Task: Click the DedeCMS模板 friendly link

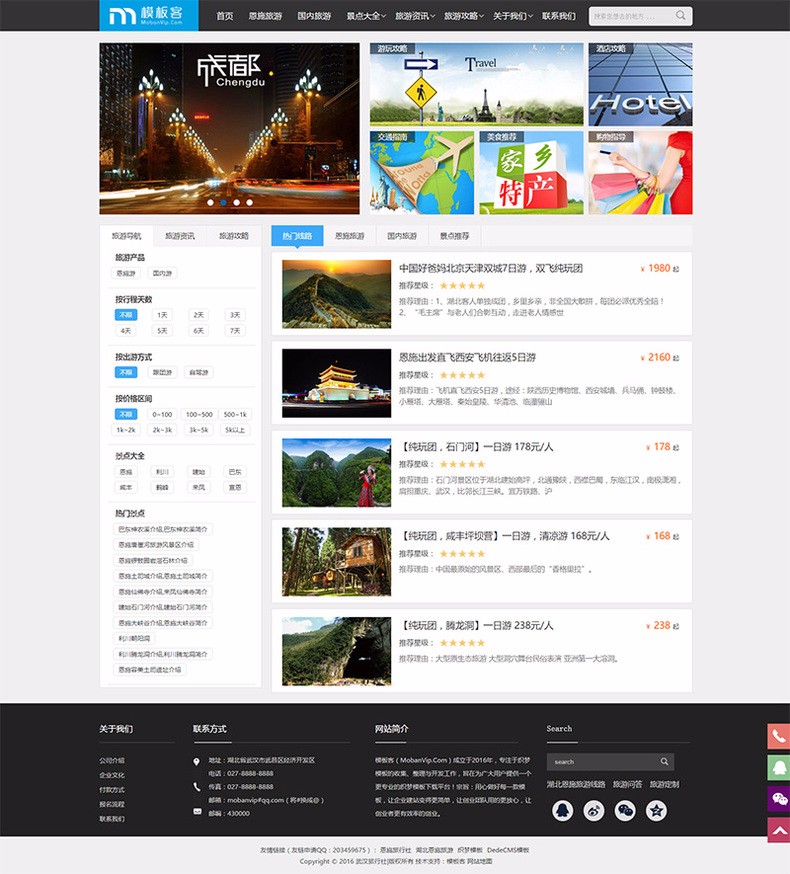Action: click(x=508, y=850)
